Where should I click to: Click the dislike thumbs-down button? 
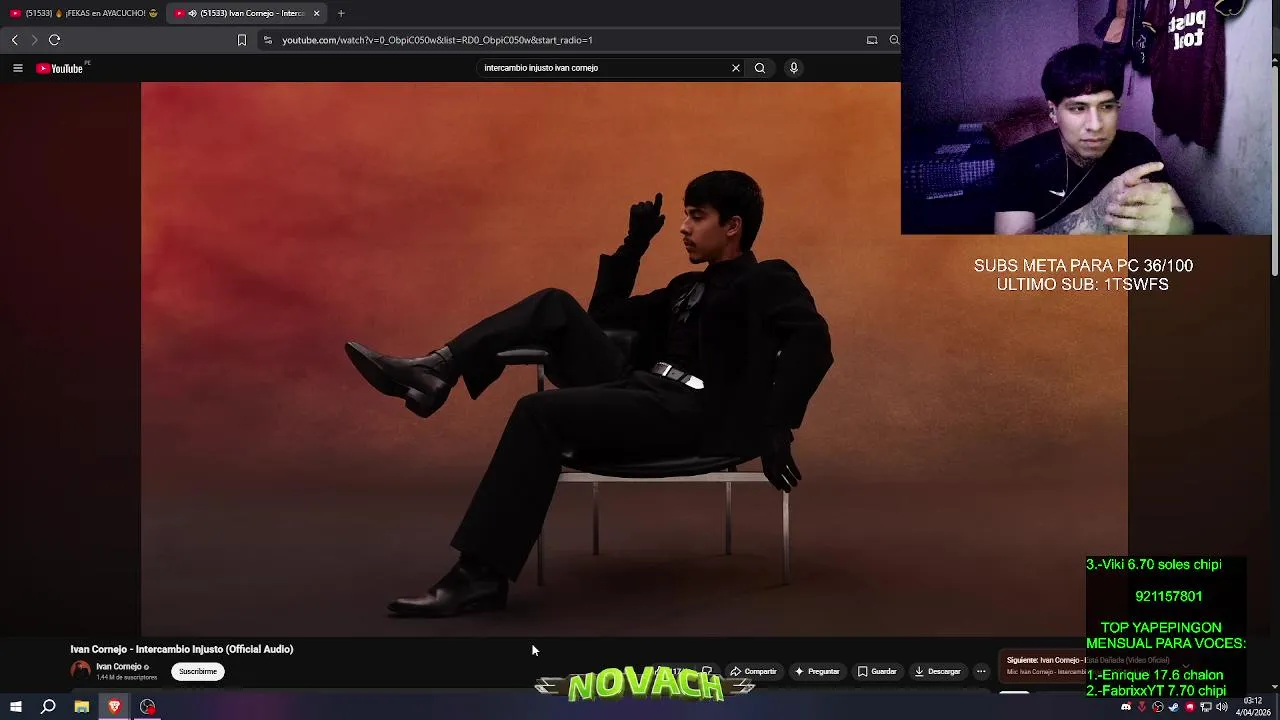(707, 672)
